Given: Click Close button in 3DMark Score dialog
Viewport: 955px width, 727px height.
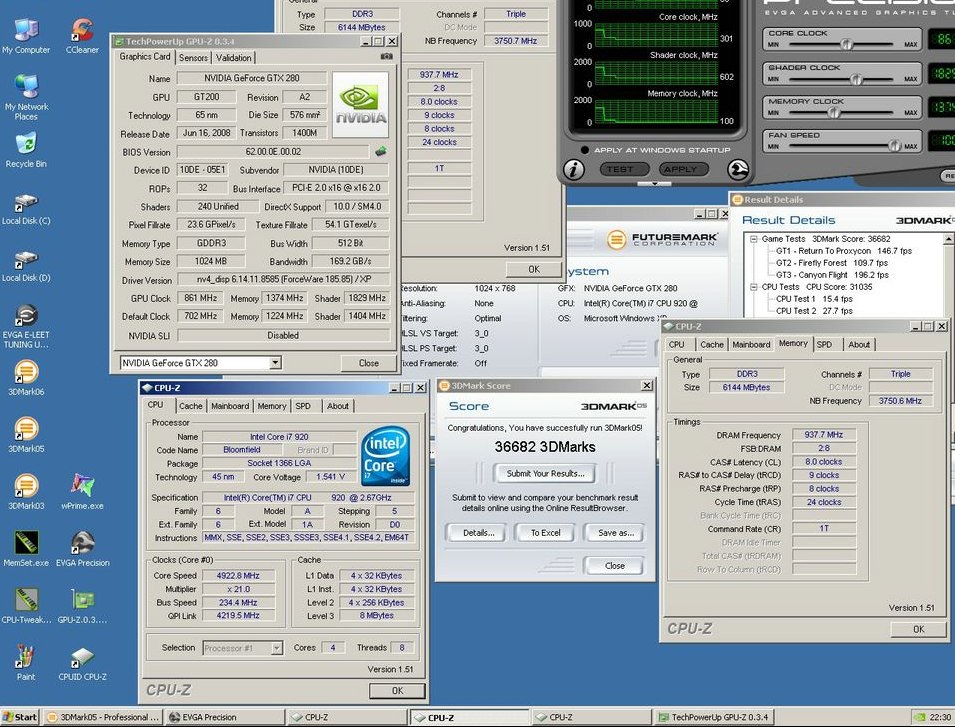Looking at the screenshot, I should coord(614,566).
